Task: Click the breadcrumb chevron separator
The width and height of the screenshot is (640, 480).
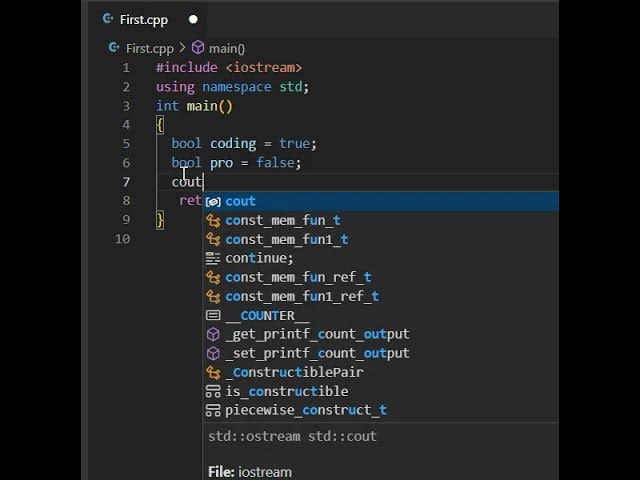Action: pyautogui.click(x=182, y=48)
